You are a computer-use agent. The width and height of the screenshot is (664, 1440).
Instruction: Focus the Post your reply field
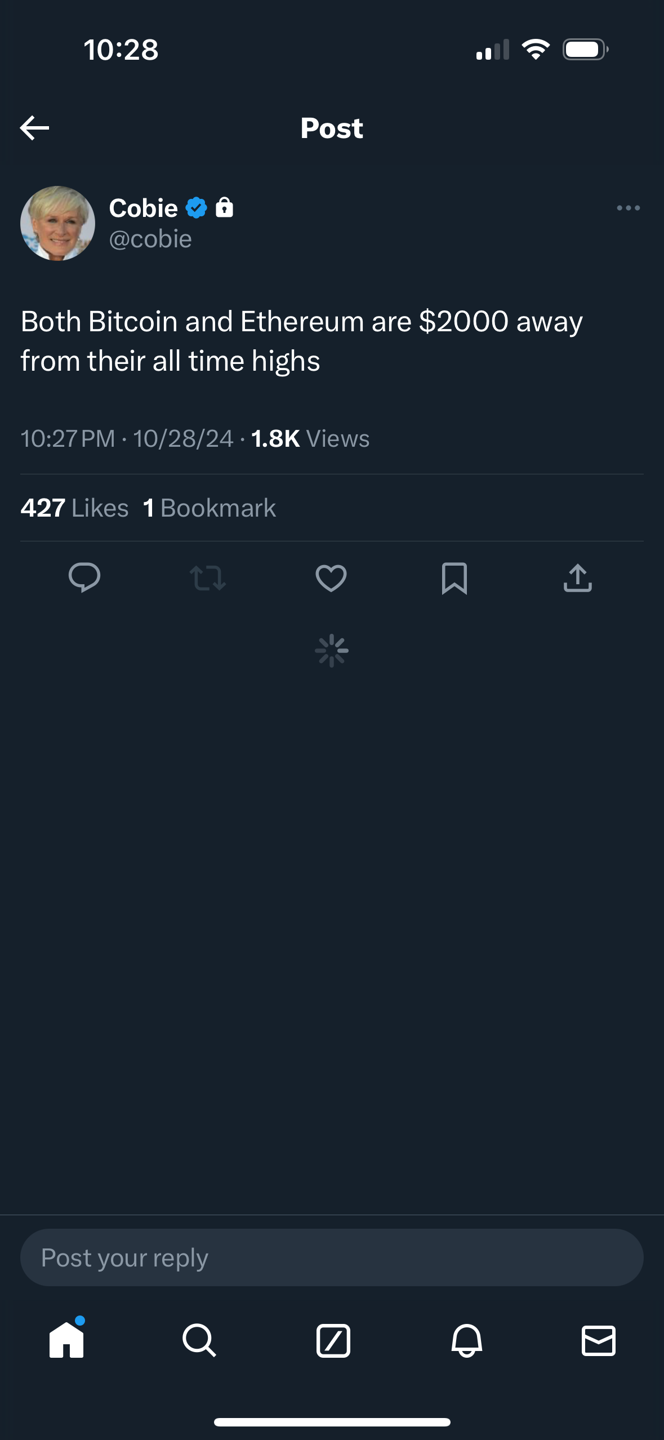click(331, 1258)
